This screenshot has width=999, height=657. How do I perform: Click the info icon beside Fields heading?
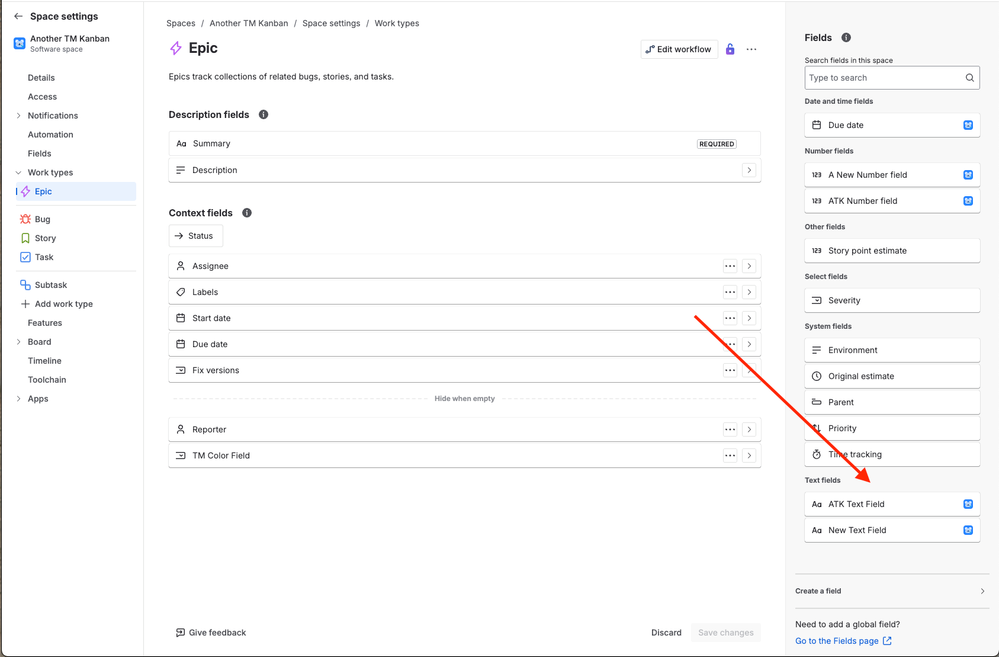846,38
